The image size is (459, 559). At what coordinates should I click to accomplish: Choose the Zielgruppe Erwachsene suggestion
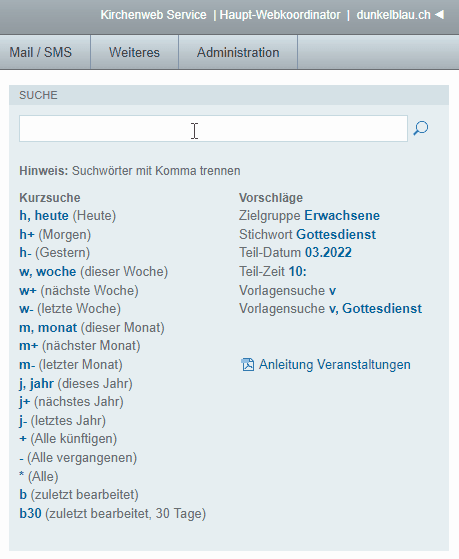click(342, 216)
